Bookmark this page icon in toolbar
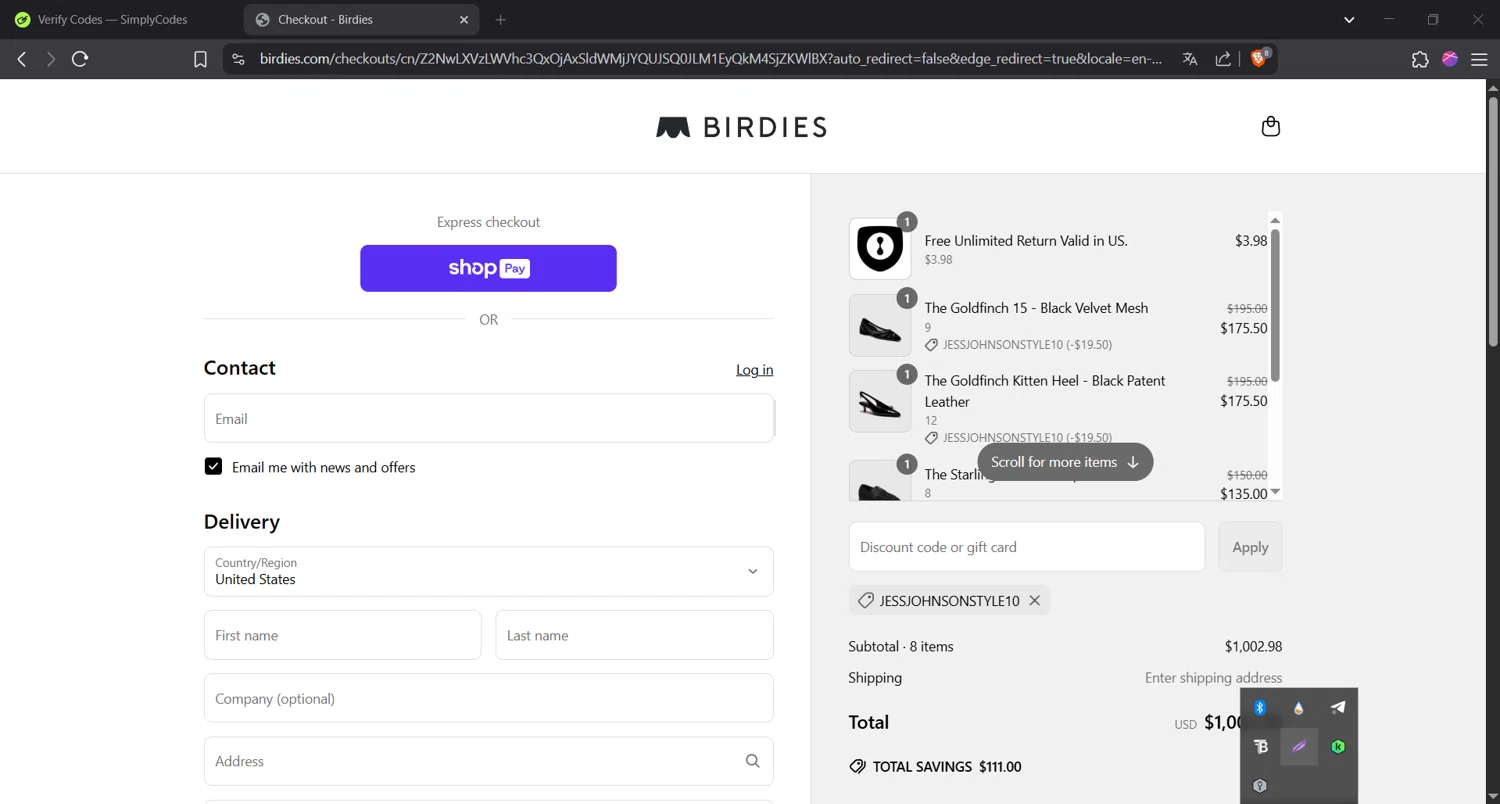1500x804 pixels. (200, 59)
